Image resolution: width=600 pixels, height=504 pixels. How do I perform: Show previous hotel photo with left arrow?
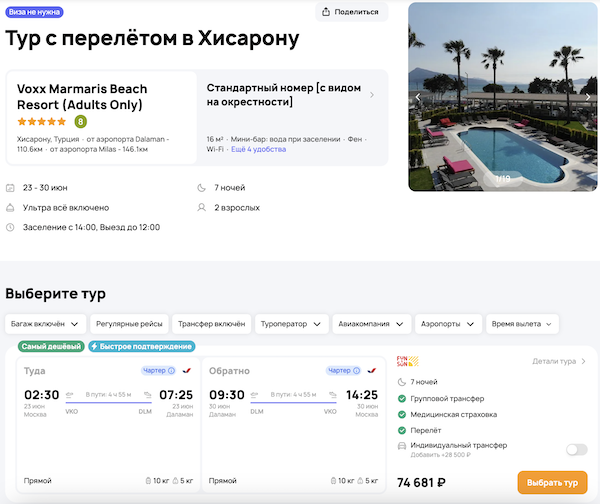(419, 97)
